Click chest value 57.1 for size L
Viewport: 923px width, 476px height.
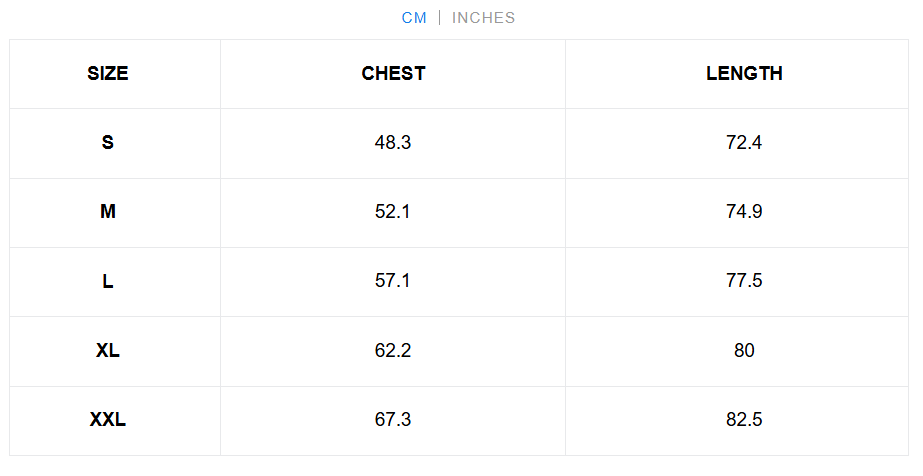click(393, 281)
